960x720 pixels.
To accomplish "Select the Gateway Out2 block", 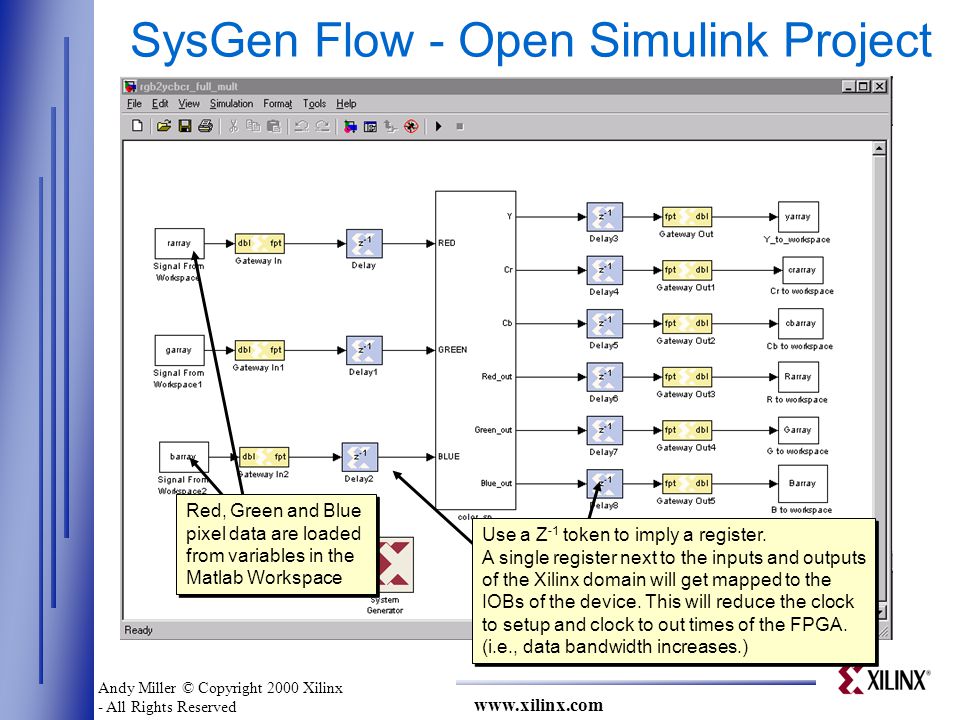I will click(x=687, y=323).
